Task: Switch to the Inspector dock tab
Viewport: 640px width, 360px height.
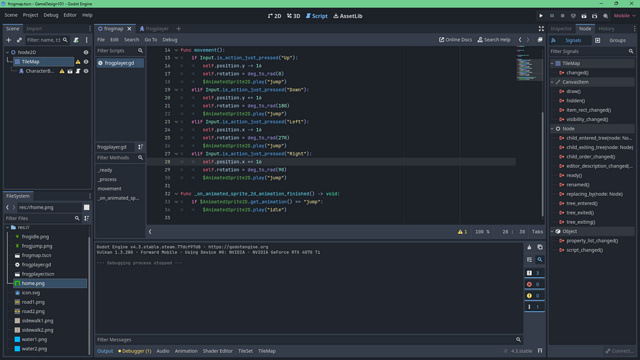Action: (561, 29)
